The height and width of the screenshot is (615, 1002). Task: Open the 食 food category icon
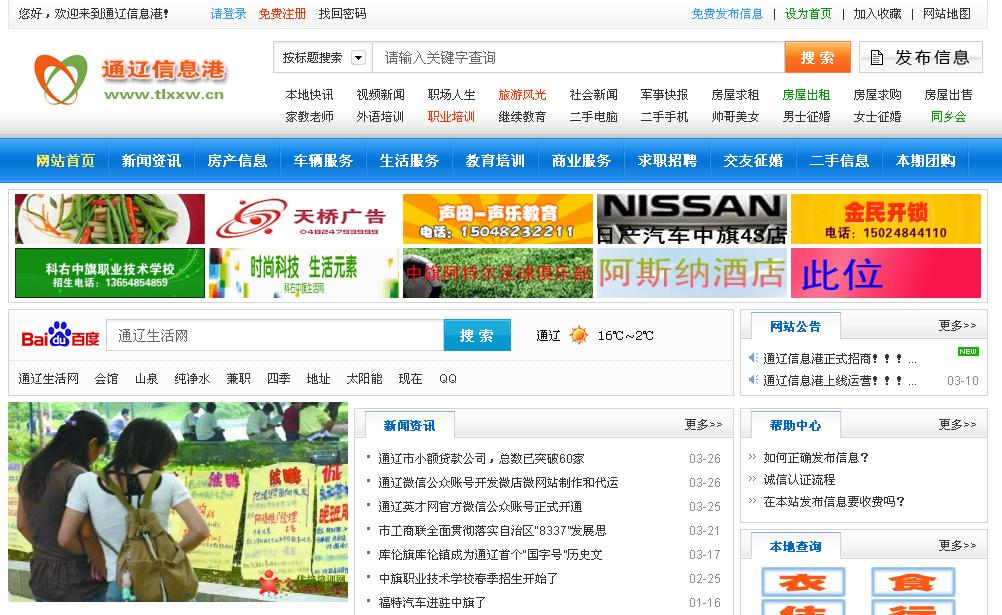click(912, 582)
